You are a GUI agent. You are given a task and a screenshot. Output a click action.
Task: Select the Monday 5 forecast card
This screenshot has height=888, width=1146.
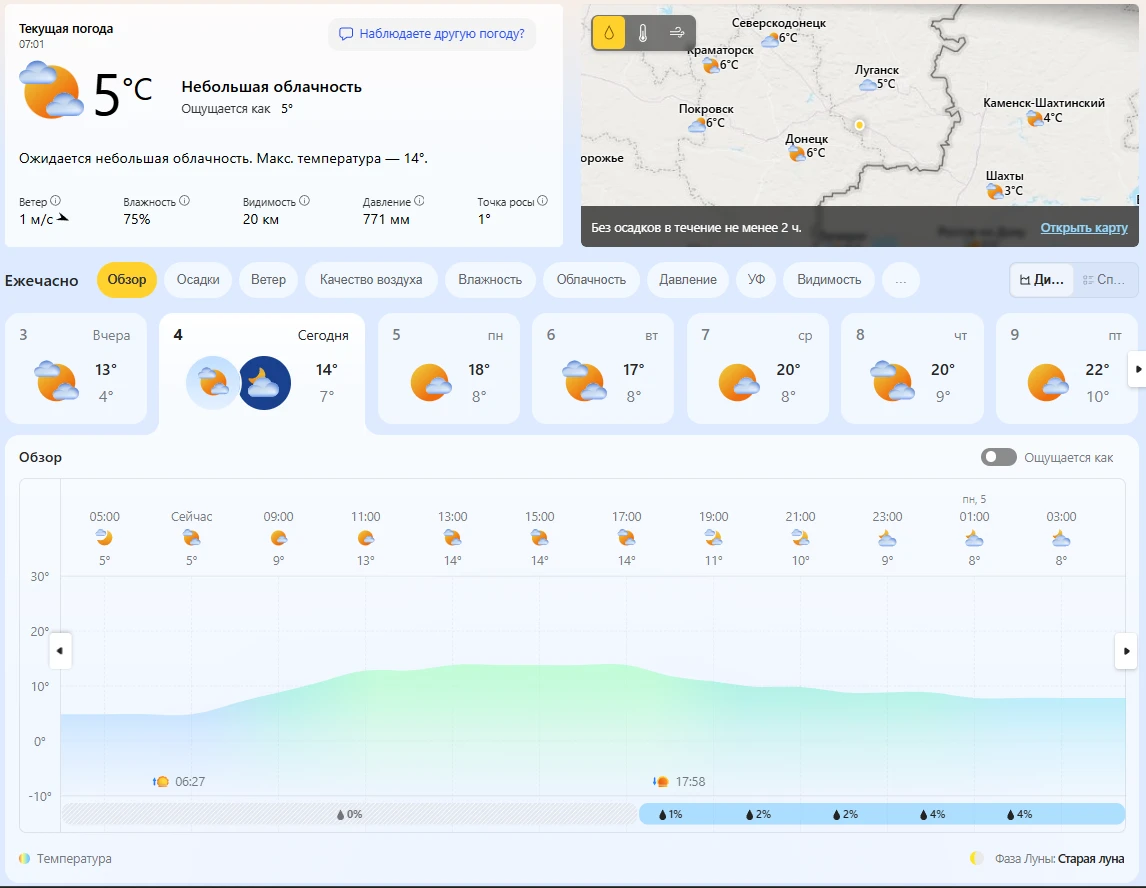tap(449, 369)
